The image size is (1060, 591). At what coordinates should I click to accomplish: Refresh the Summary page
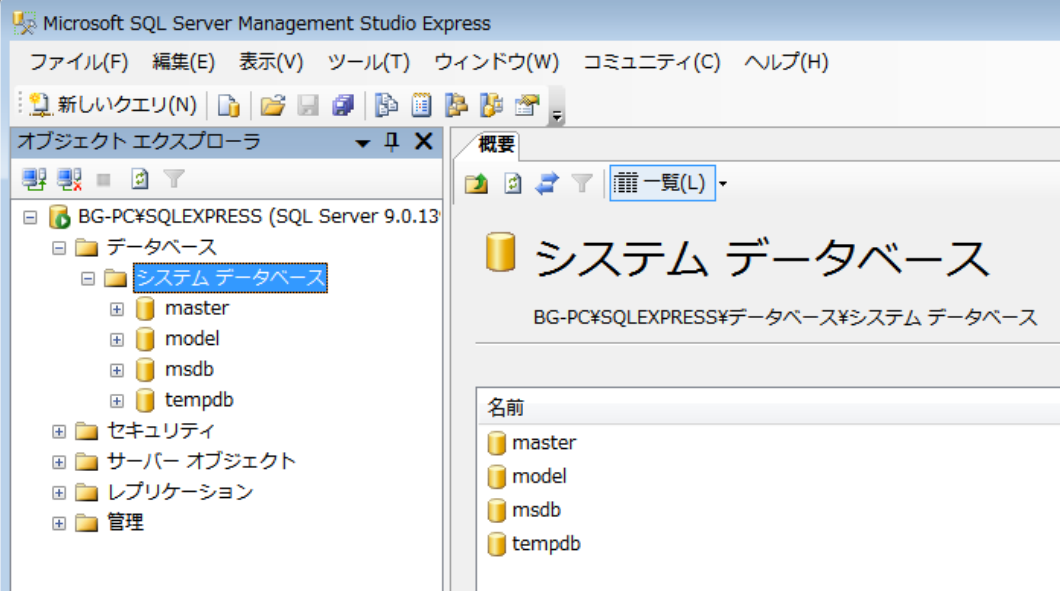pos(512,183)
